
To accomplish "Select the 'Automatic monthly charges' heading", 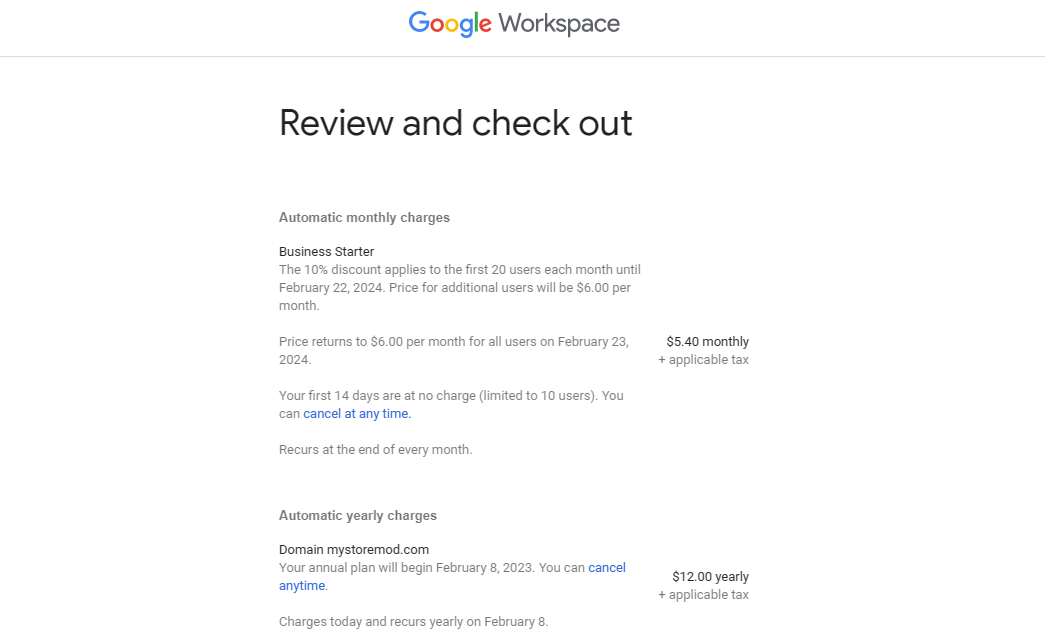I will click(x=364, y=217).
